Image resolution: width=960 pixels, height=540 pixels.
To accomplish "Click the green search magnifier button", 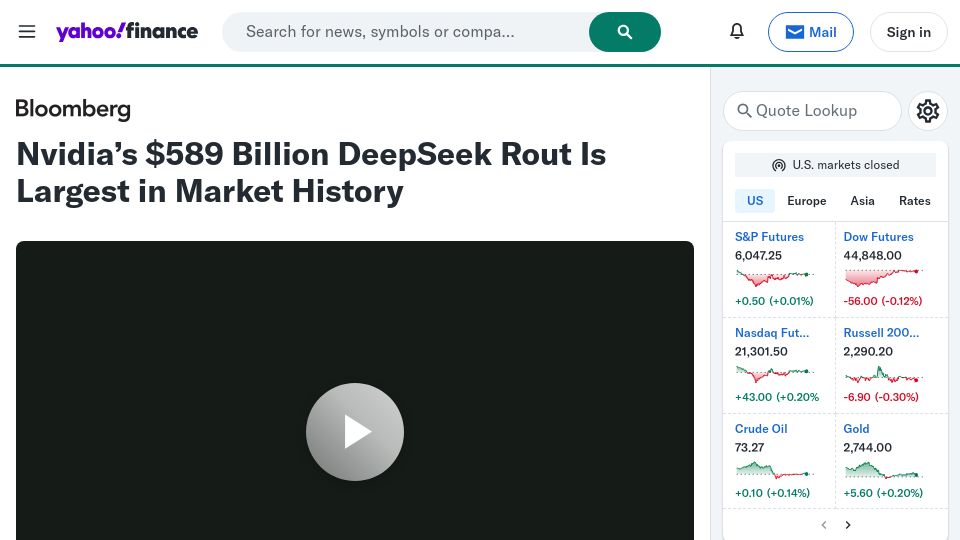I will point(624,32).
